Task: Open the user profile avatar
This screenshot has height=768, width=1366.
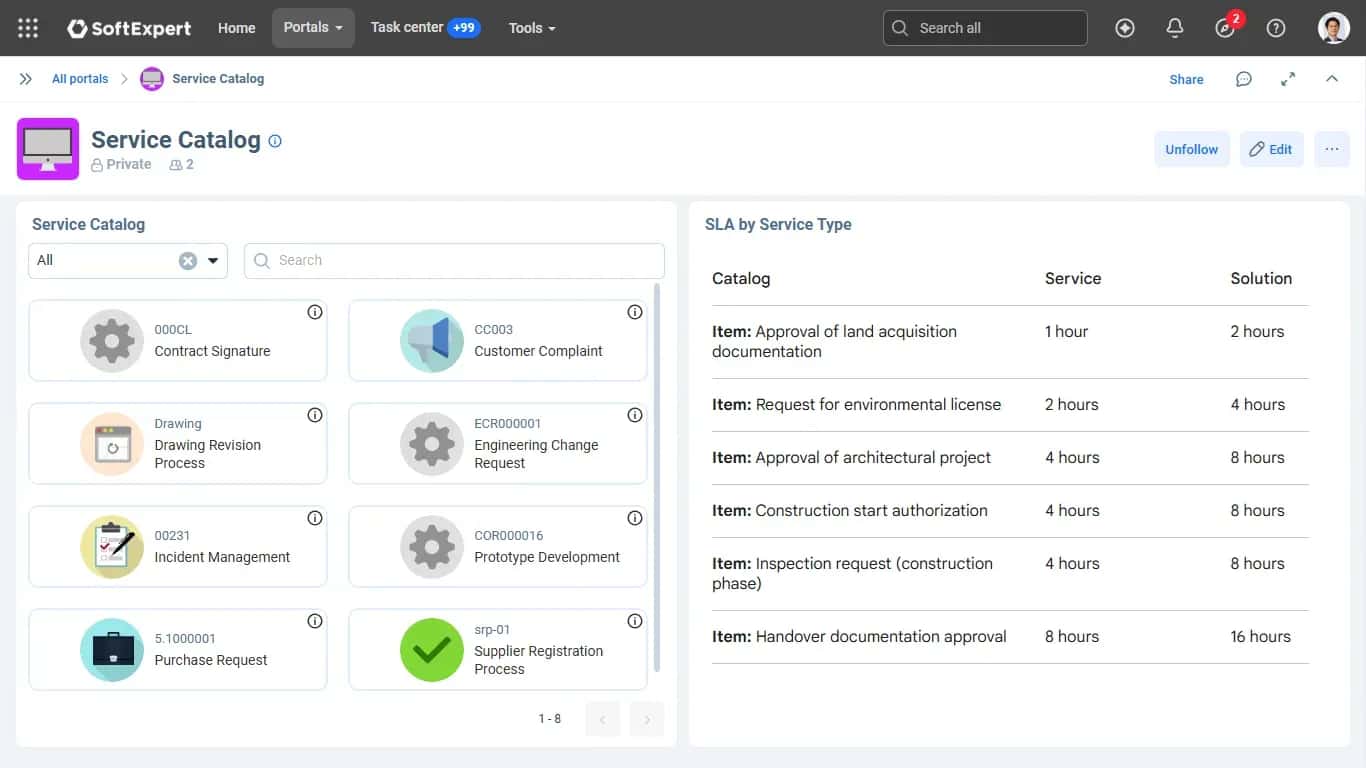Action: [x=1334, y=28]
